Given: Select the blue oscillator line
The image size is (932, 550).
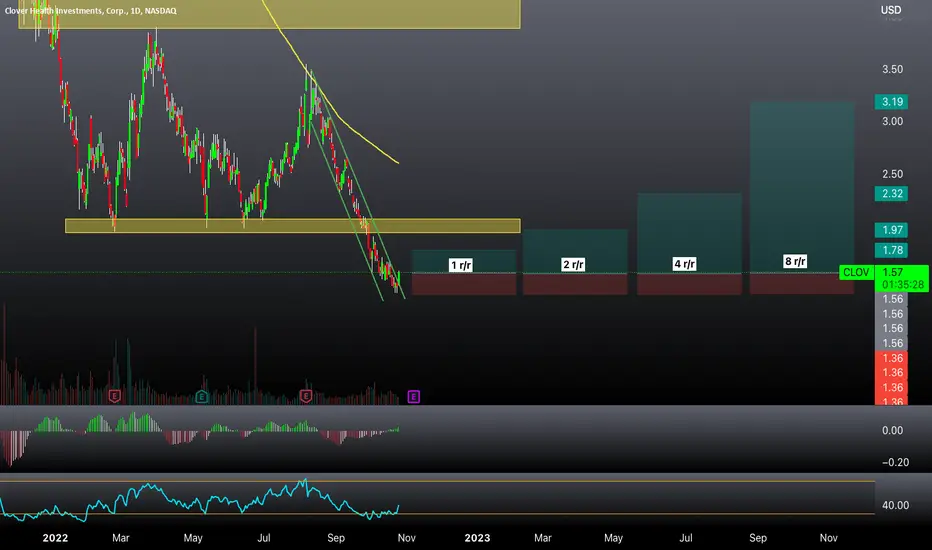Looking at the screenshot, I should point(199,501).
